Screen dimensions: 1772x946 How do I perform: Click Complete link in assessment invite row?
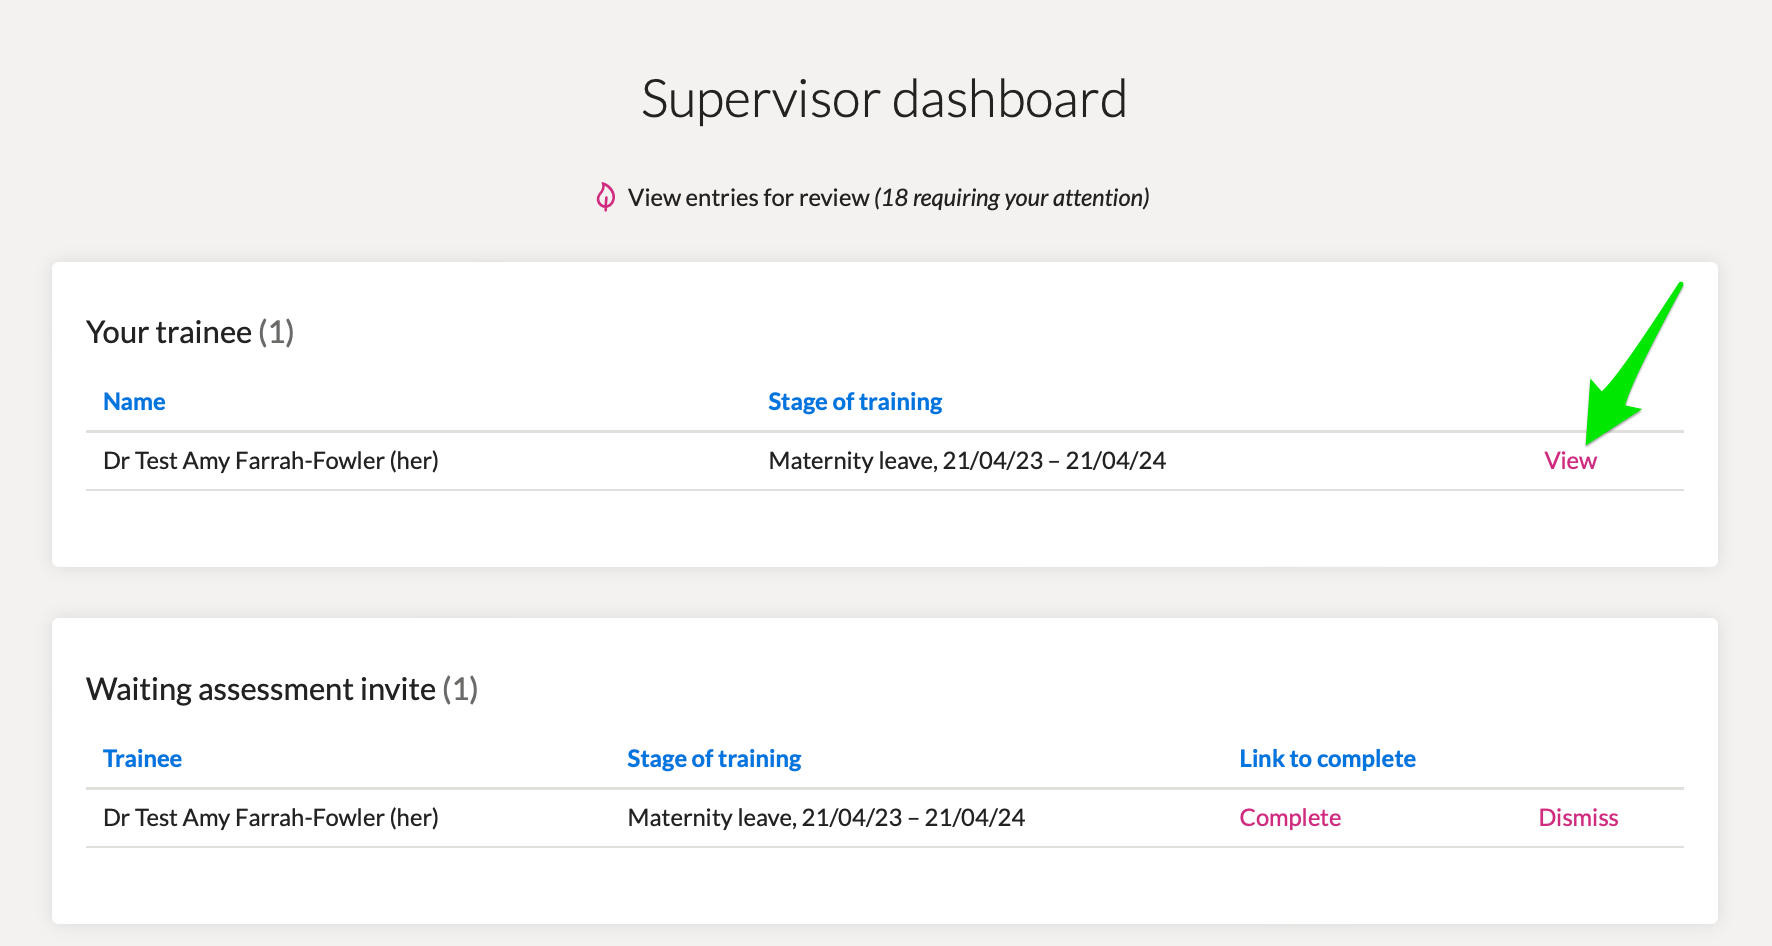point(1290,818)
